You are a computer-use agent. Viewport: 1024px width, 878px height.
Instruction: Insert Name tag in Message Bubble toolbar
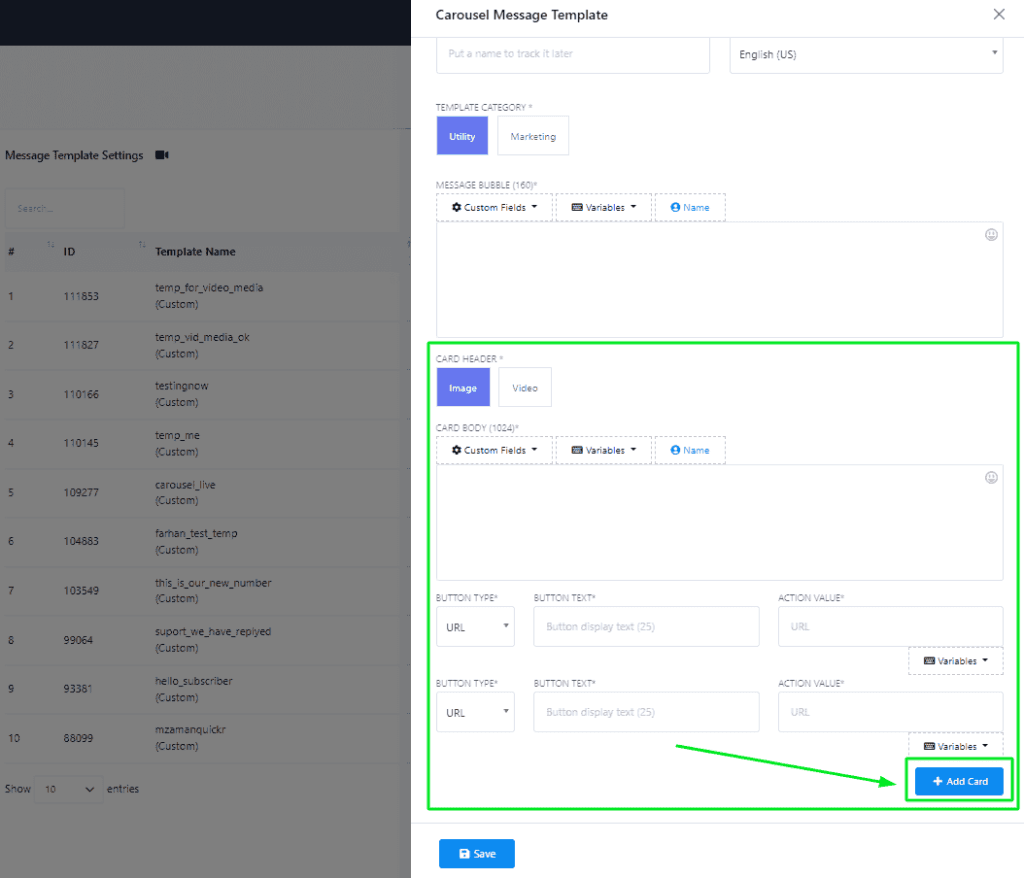pos(690,208)
